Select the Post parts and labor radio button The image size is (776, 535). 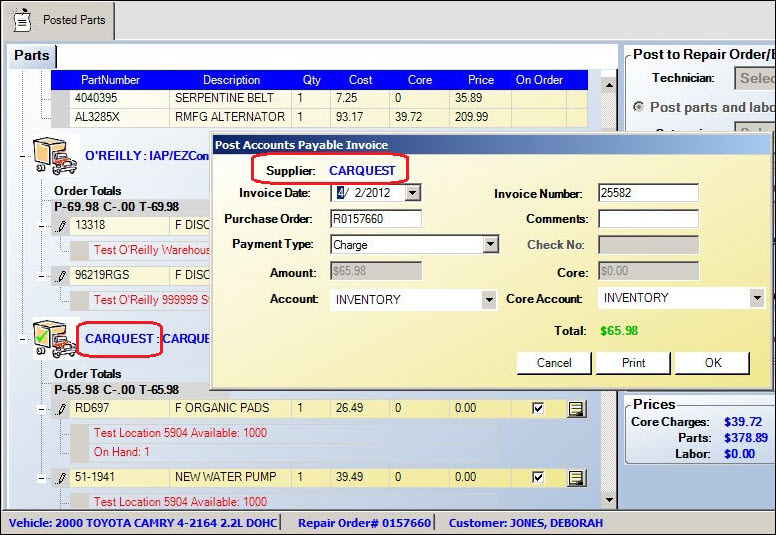point(639,107)
